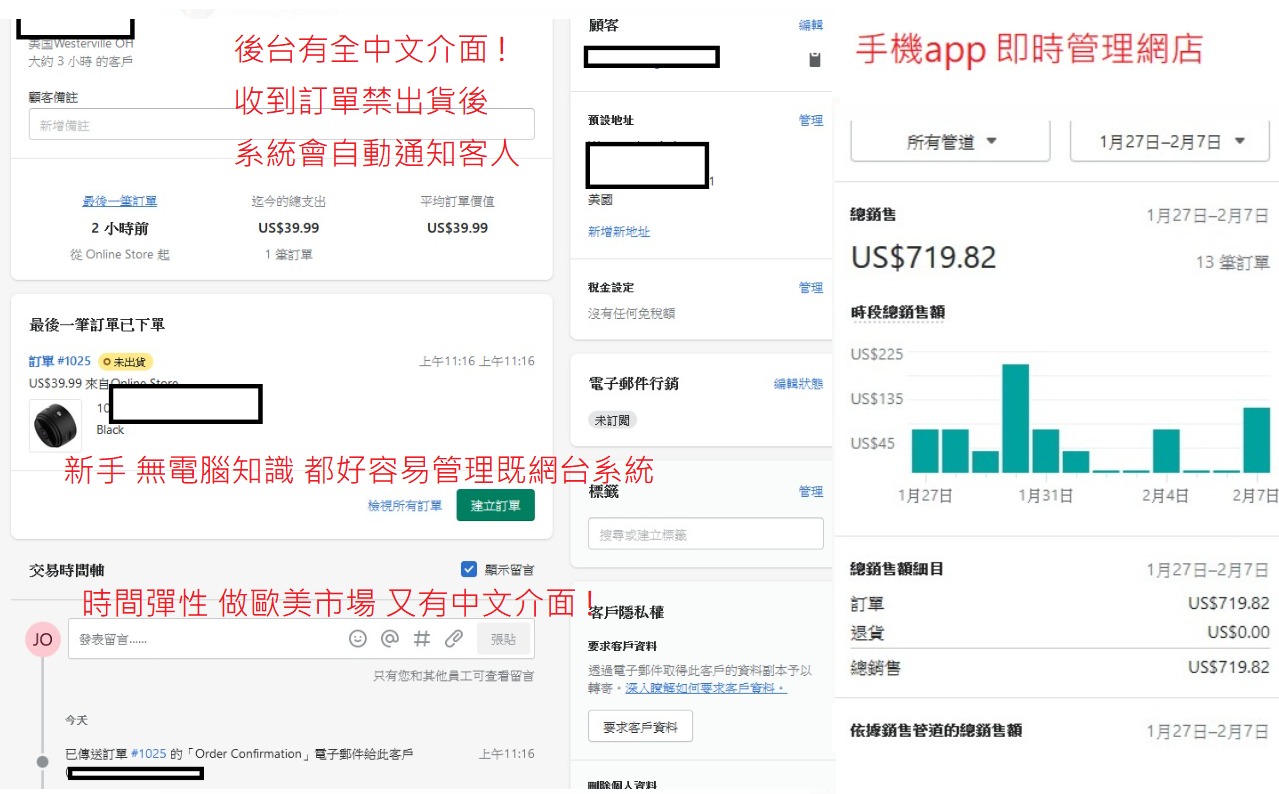This screenshot has width=1279, height=794.
Task: Click the hashtag reference icon
Action: [422, 639]
